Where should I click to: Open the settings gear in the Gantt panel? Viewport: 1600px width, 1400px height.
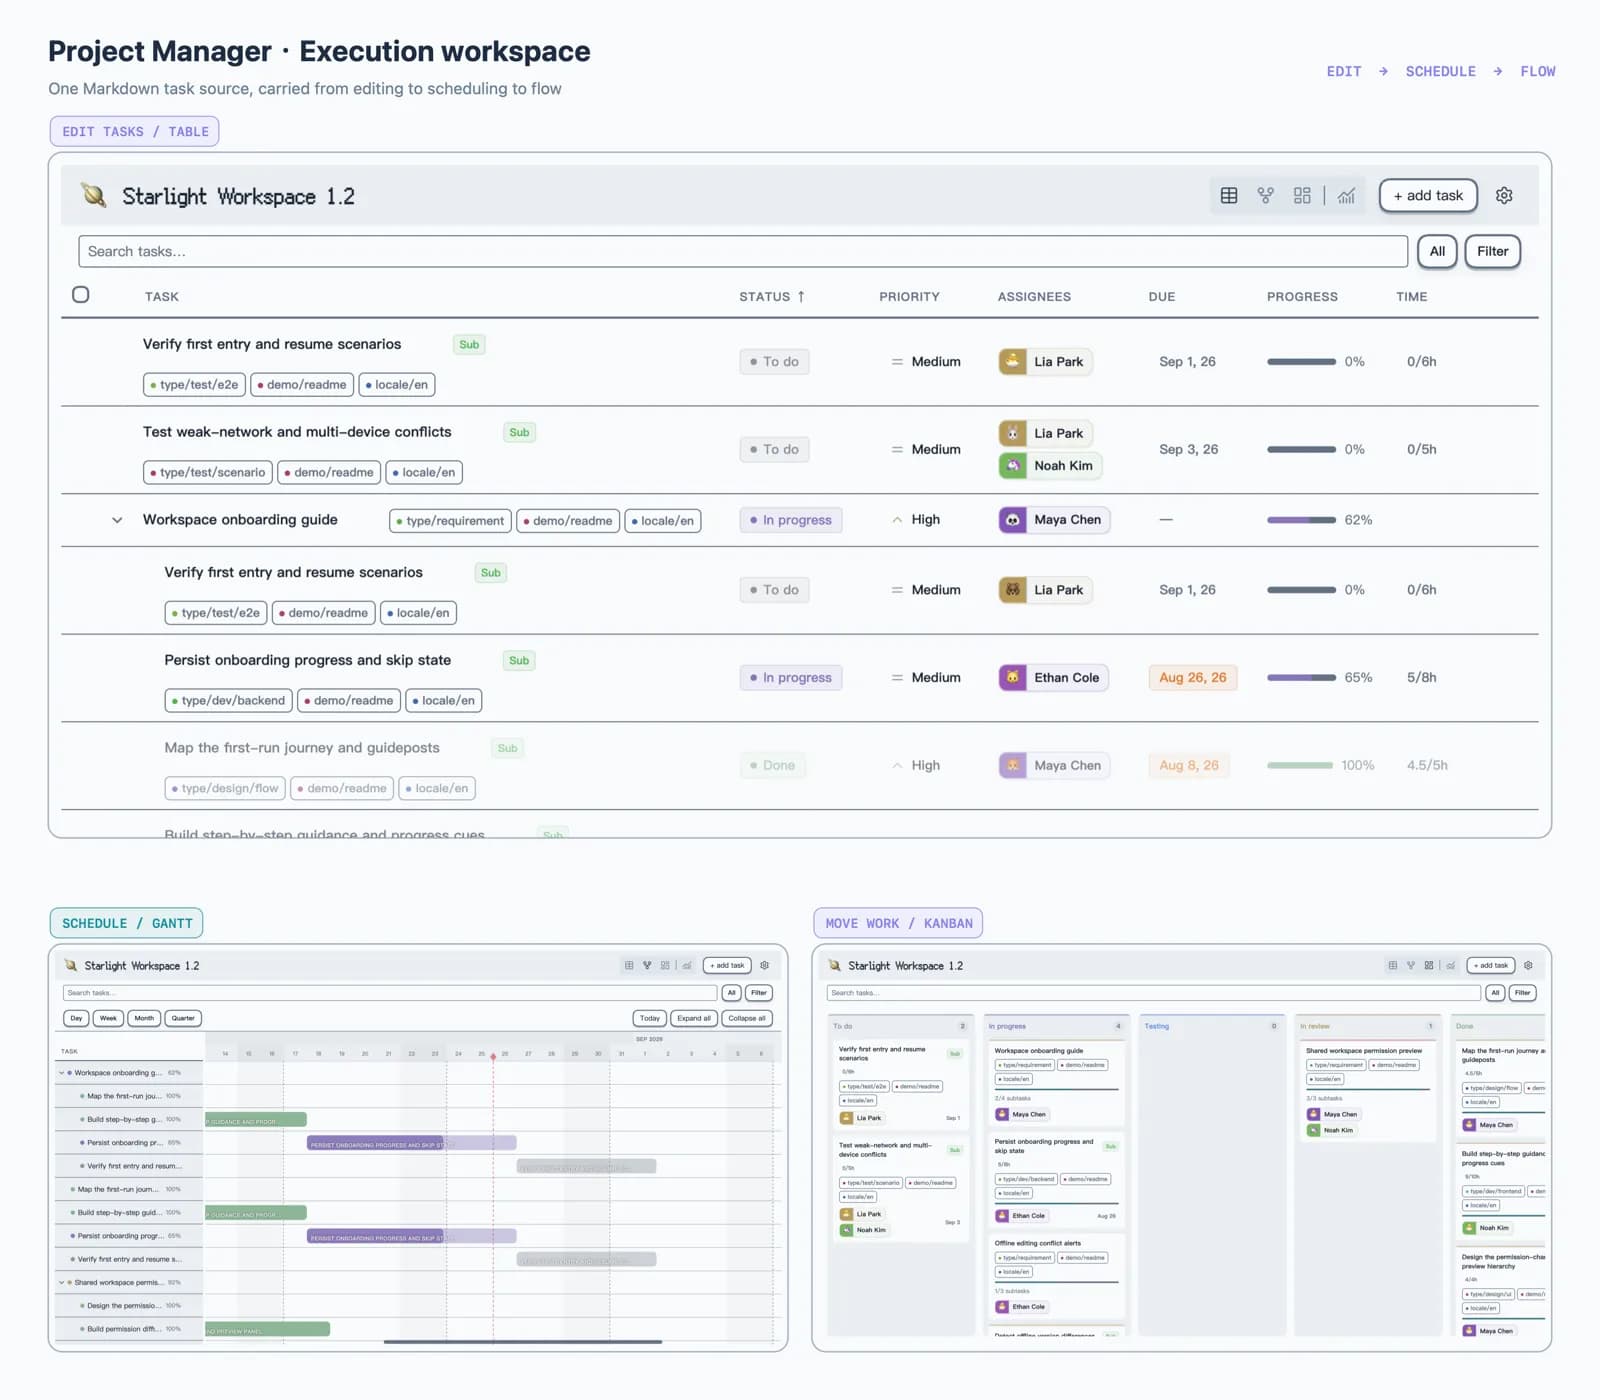click(x=765, y=965)
